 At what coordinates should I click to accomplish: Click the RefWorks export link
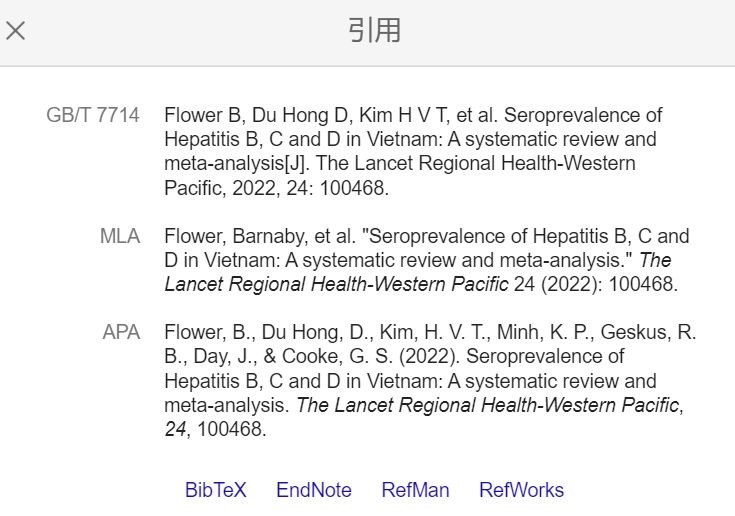521,490
